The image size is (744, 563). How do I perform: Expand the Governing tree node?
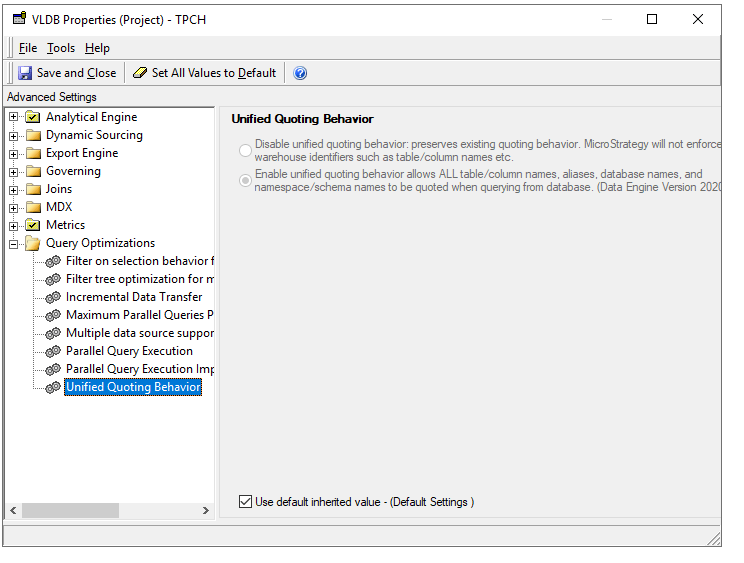tap(14, 171)
